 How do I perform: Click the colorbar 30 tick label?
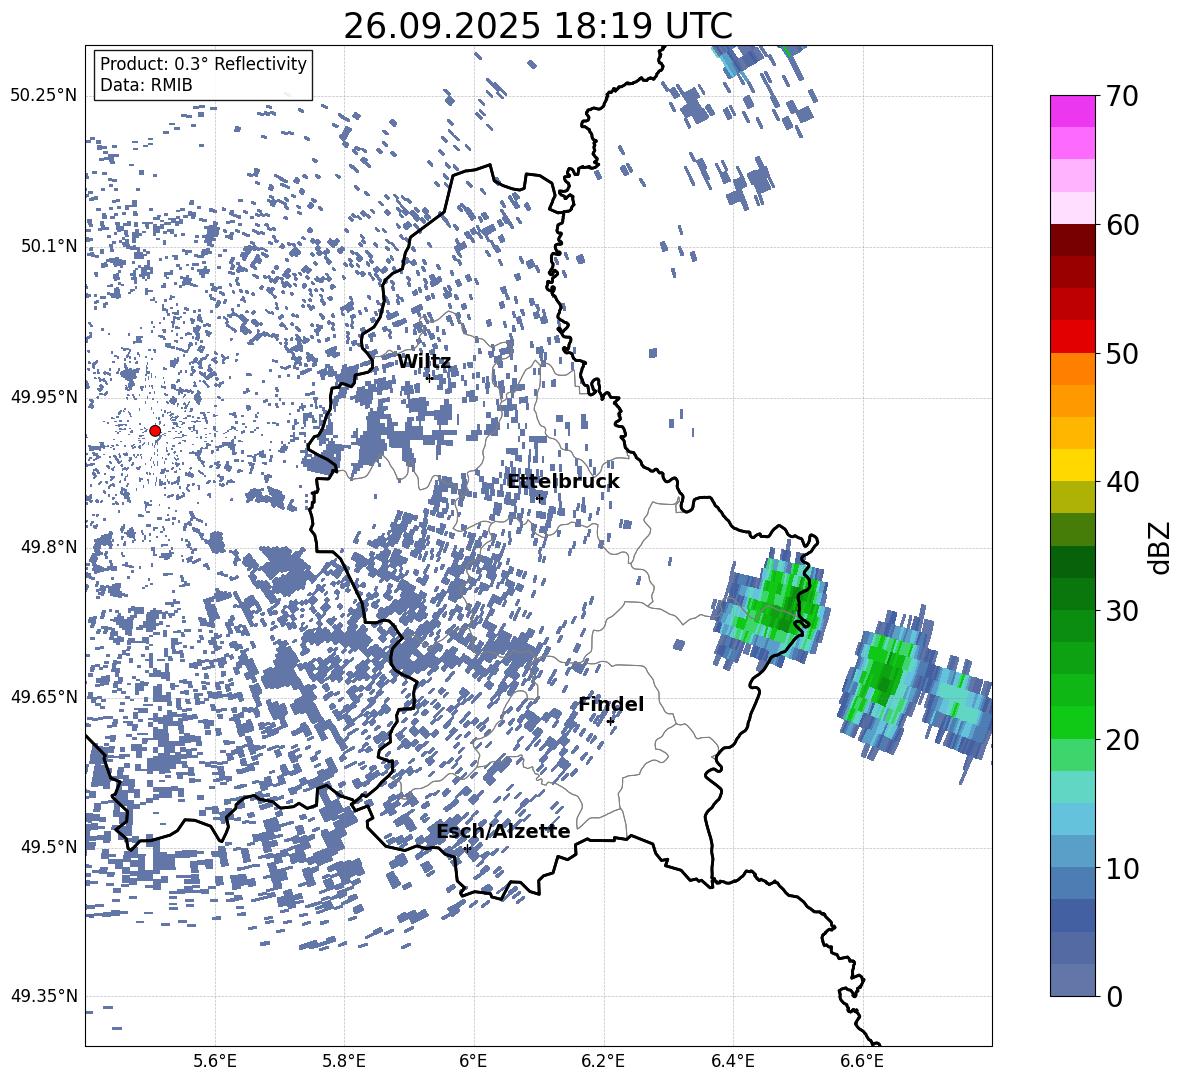pyautogui.click(x=1122, y=611)
